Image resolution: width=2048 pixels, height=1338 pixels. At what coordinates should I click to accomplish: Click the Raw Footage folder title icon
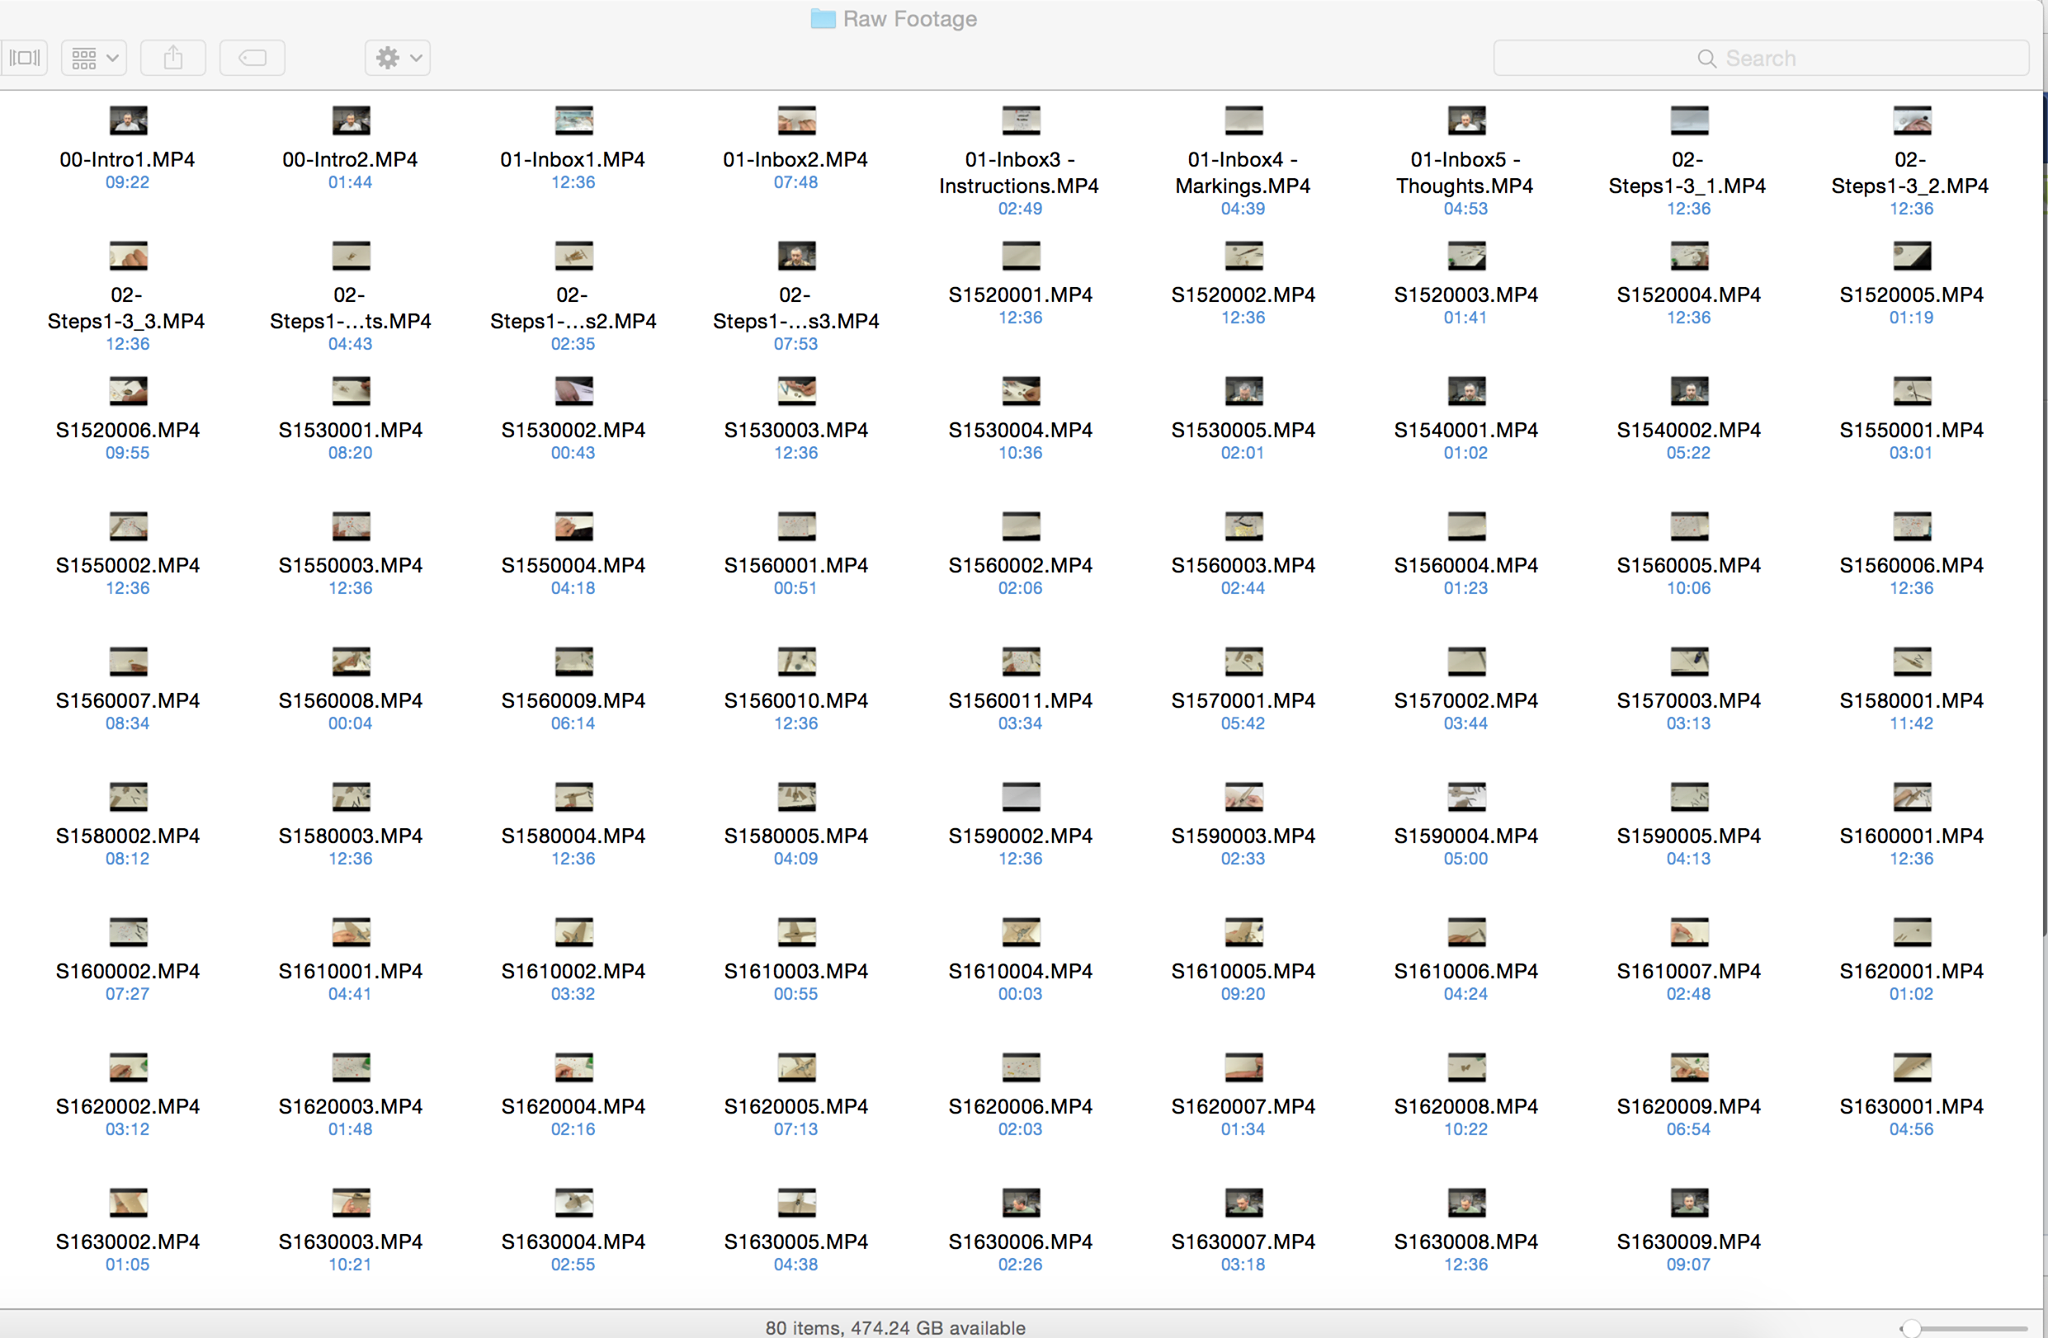823,19
